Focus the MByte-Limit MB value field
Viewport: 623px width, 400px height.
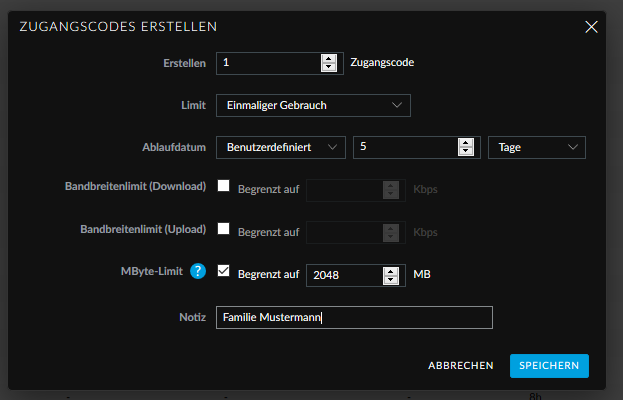342,275
